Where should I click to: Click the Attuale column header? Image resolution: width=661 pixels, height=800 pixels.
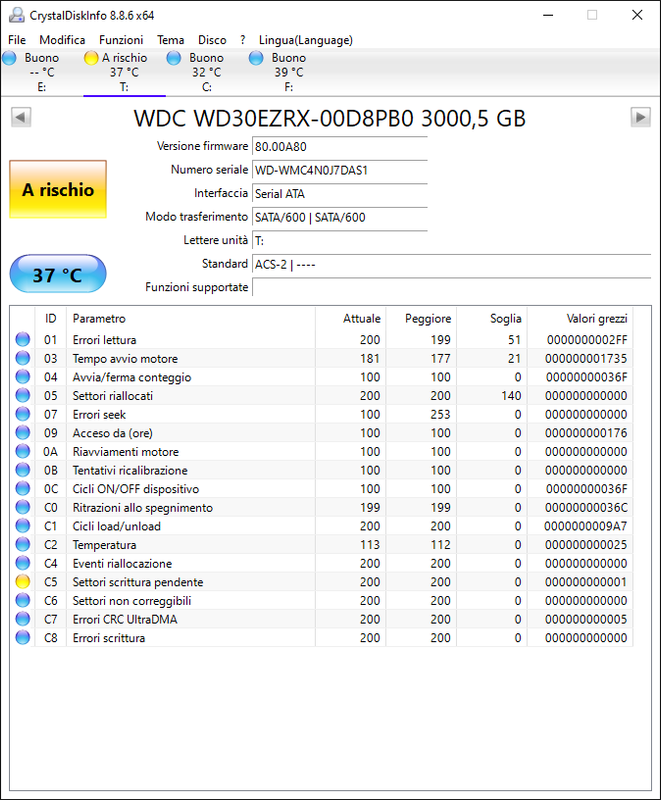coord(351,318)
